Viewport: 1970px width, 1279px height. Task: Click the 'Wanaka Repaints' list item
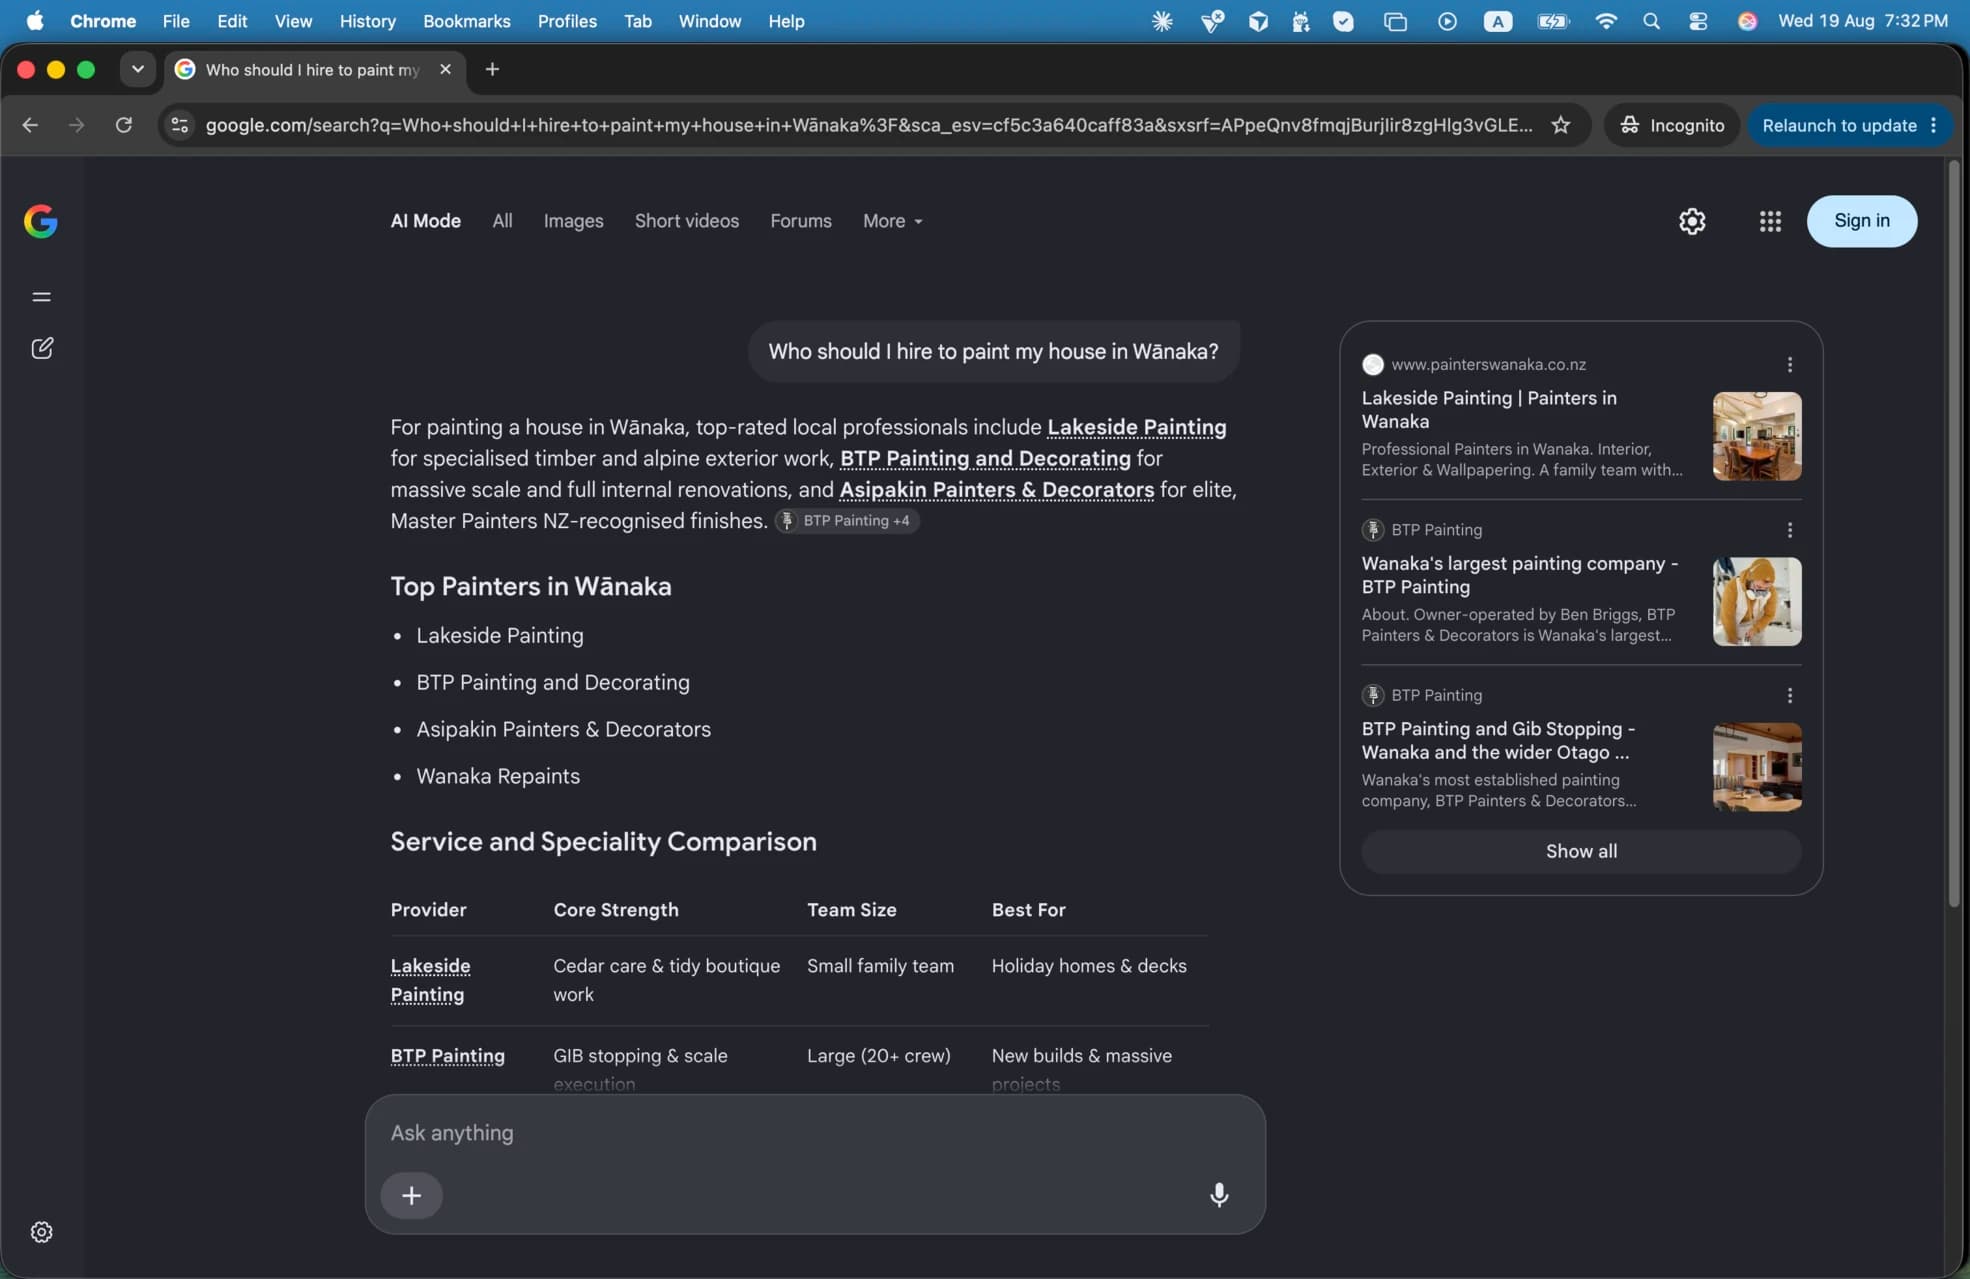click(498, 776)
